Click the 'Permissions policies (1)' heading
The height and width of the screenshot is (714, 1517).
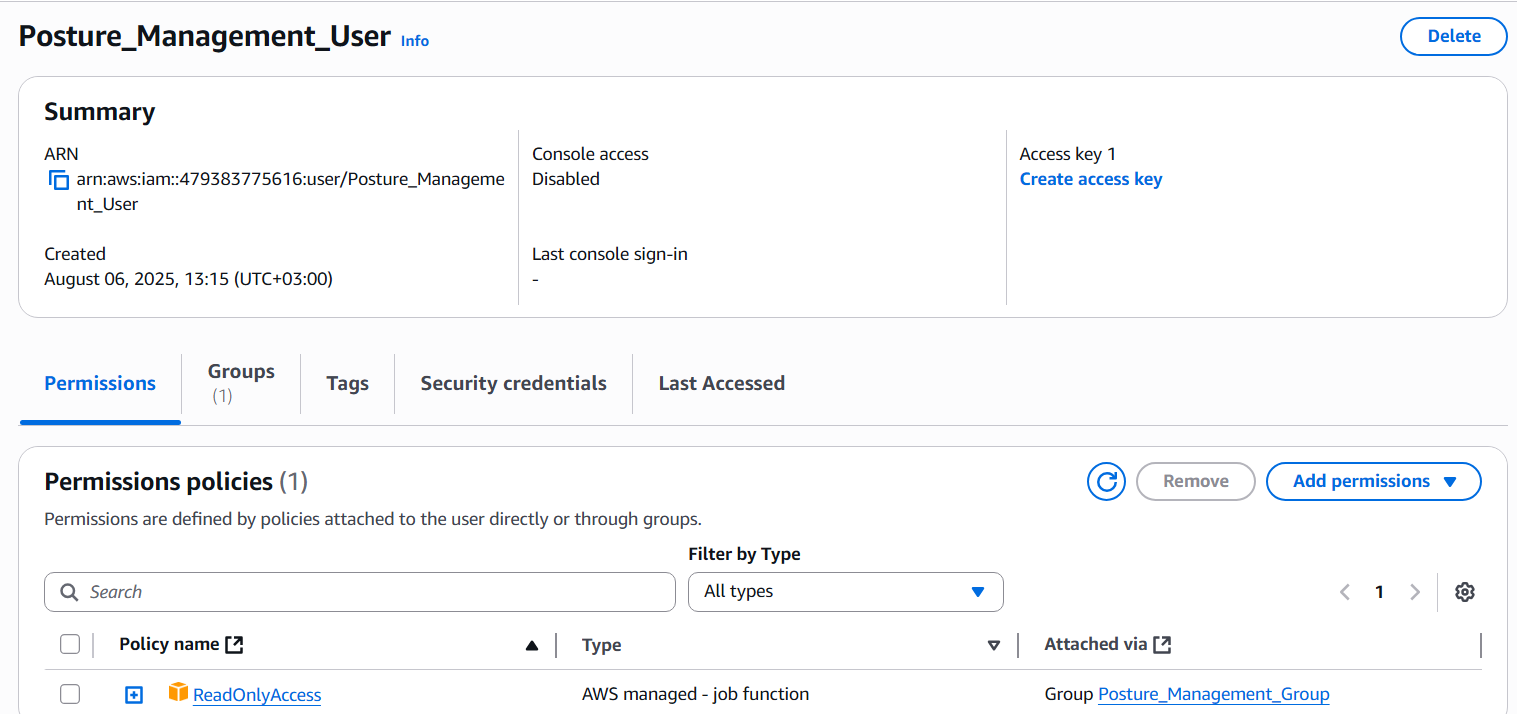click(176, 482)
